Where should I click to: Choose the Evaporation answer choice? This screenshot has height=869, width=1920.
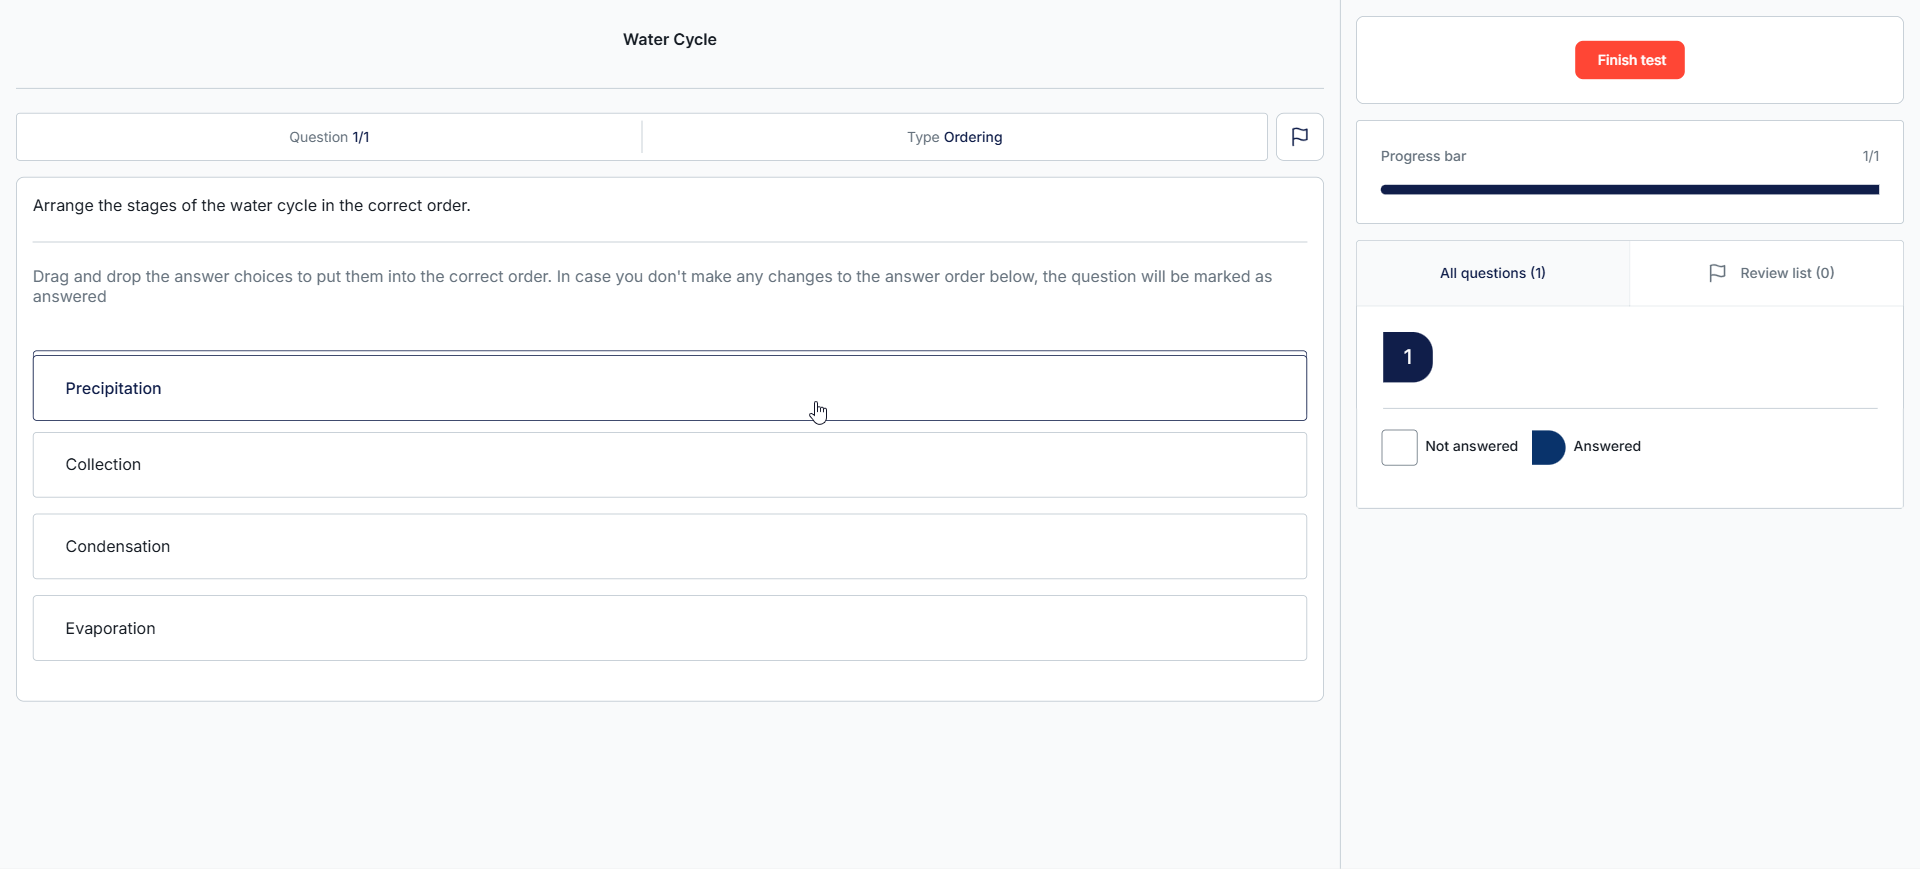[x=669, y=628]
